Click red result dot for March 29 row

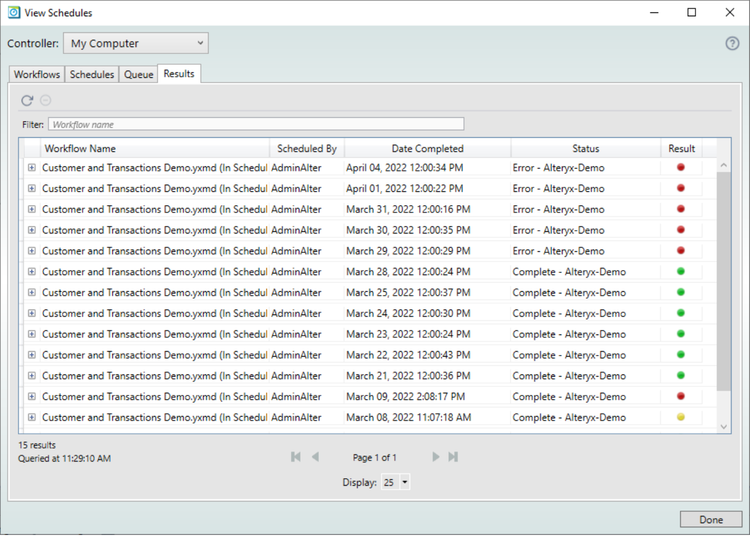click(681, 251)
